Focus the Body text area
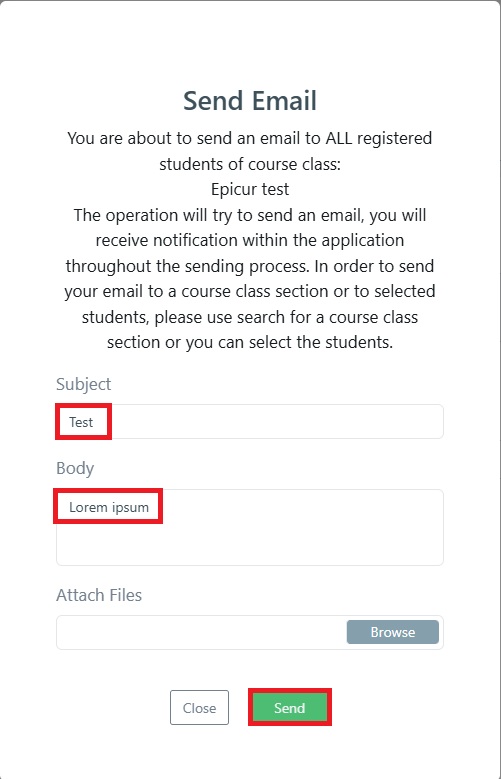This screenshot has height=779, width=501. tap(250, 527)
